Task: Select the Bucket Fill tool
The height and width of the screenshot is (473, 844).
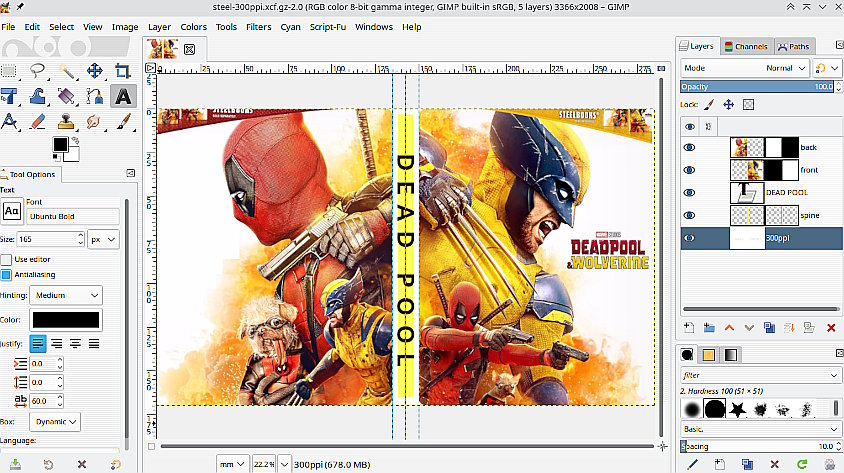Action: [x=66, y=96]
